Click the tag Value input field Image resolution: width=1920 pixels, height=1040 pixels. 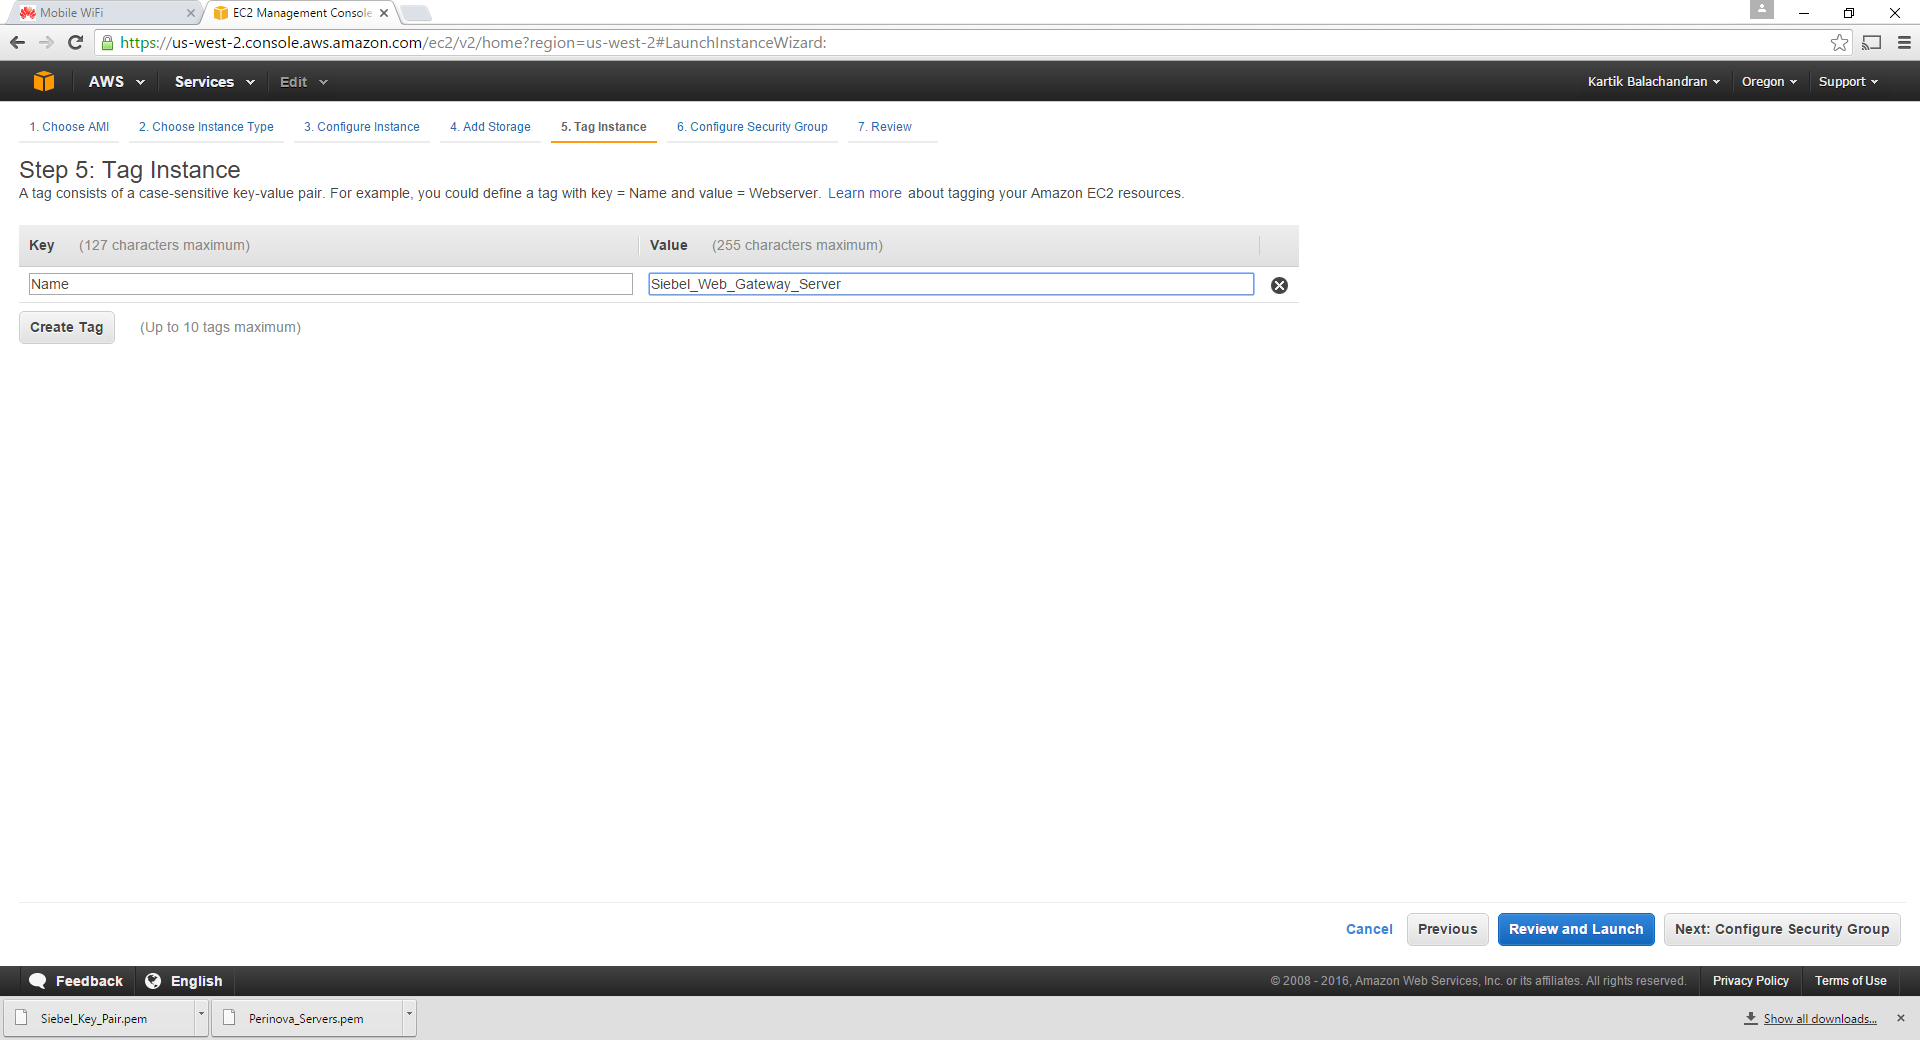coord(950,285)
